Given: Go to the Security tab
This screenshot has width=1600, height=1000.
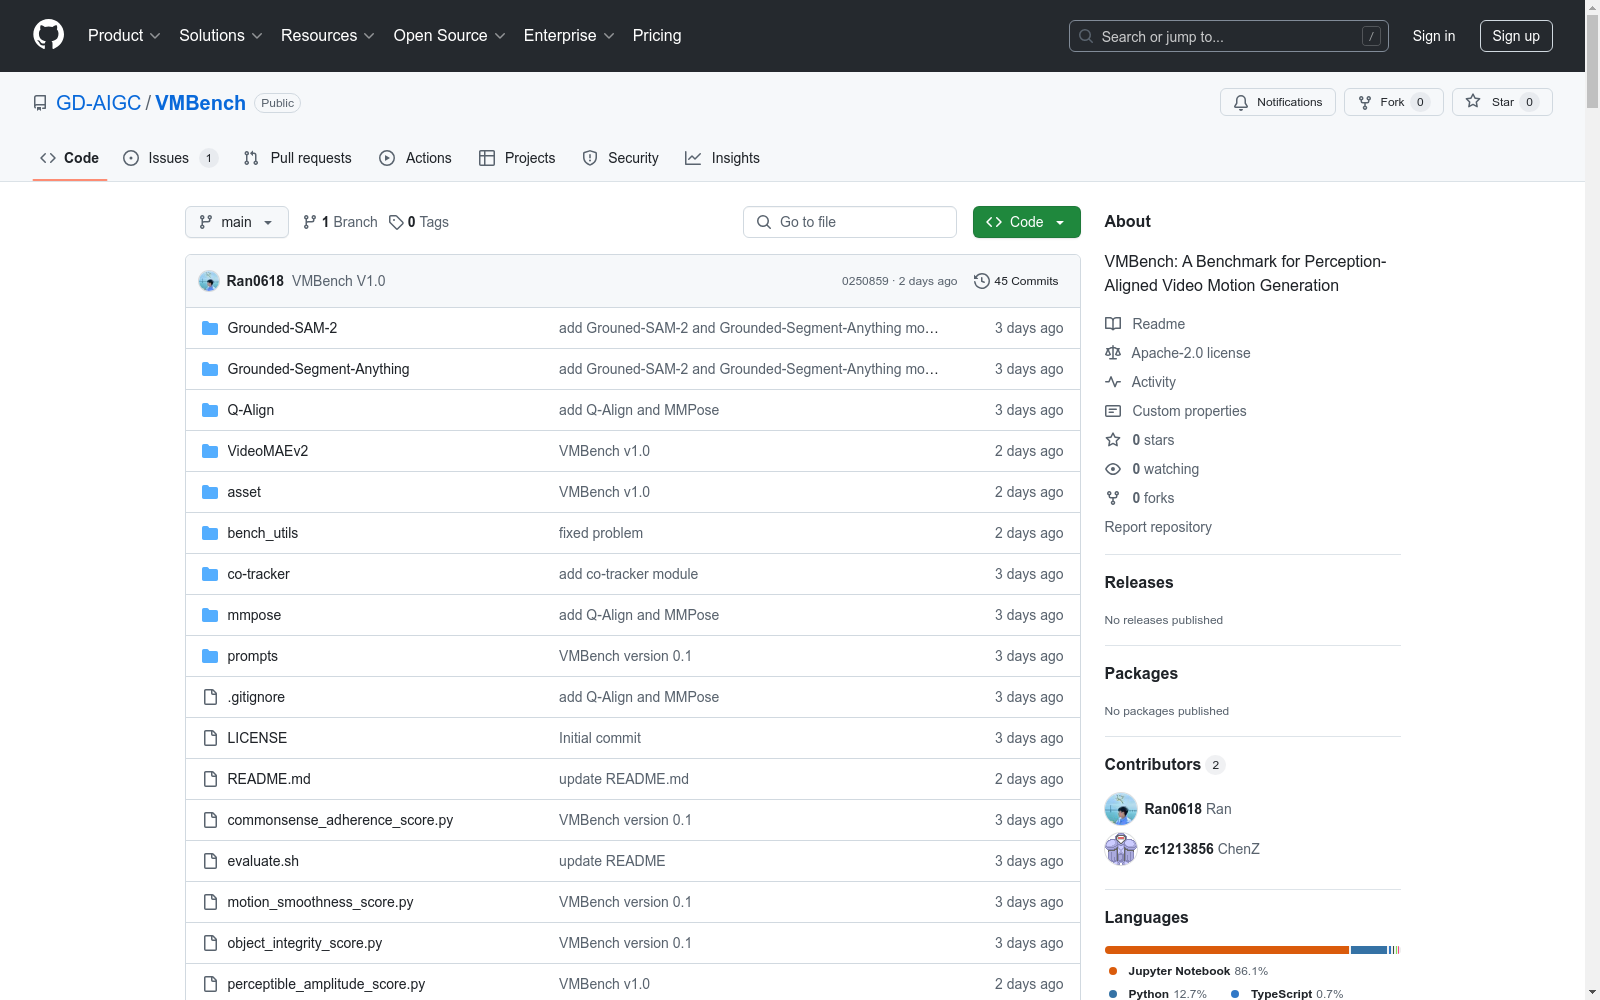Looking at the screenshot, I should 621,158.
